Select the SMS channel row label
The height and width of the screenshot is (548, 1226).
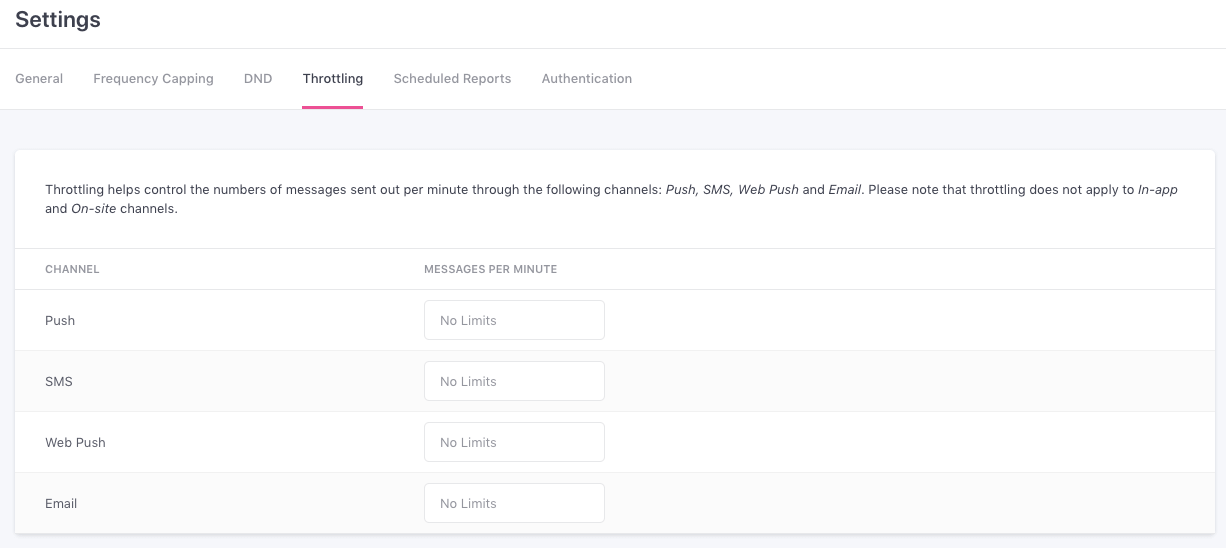coord(59,382)
